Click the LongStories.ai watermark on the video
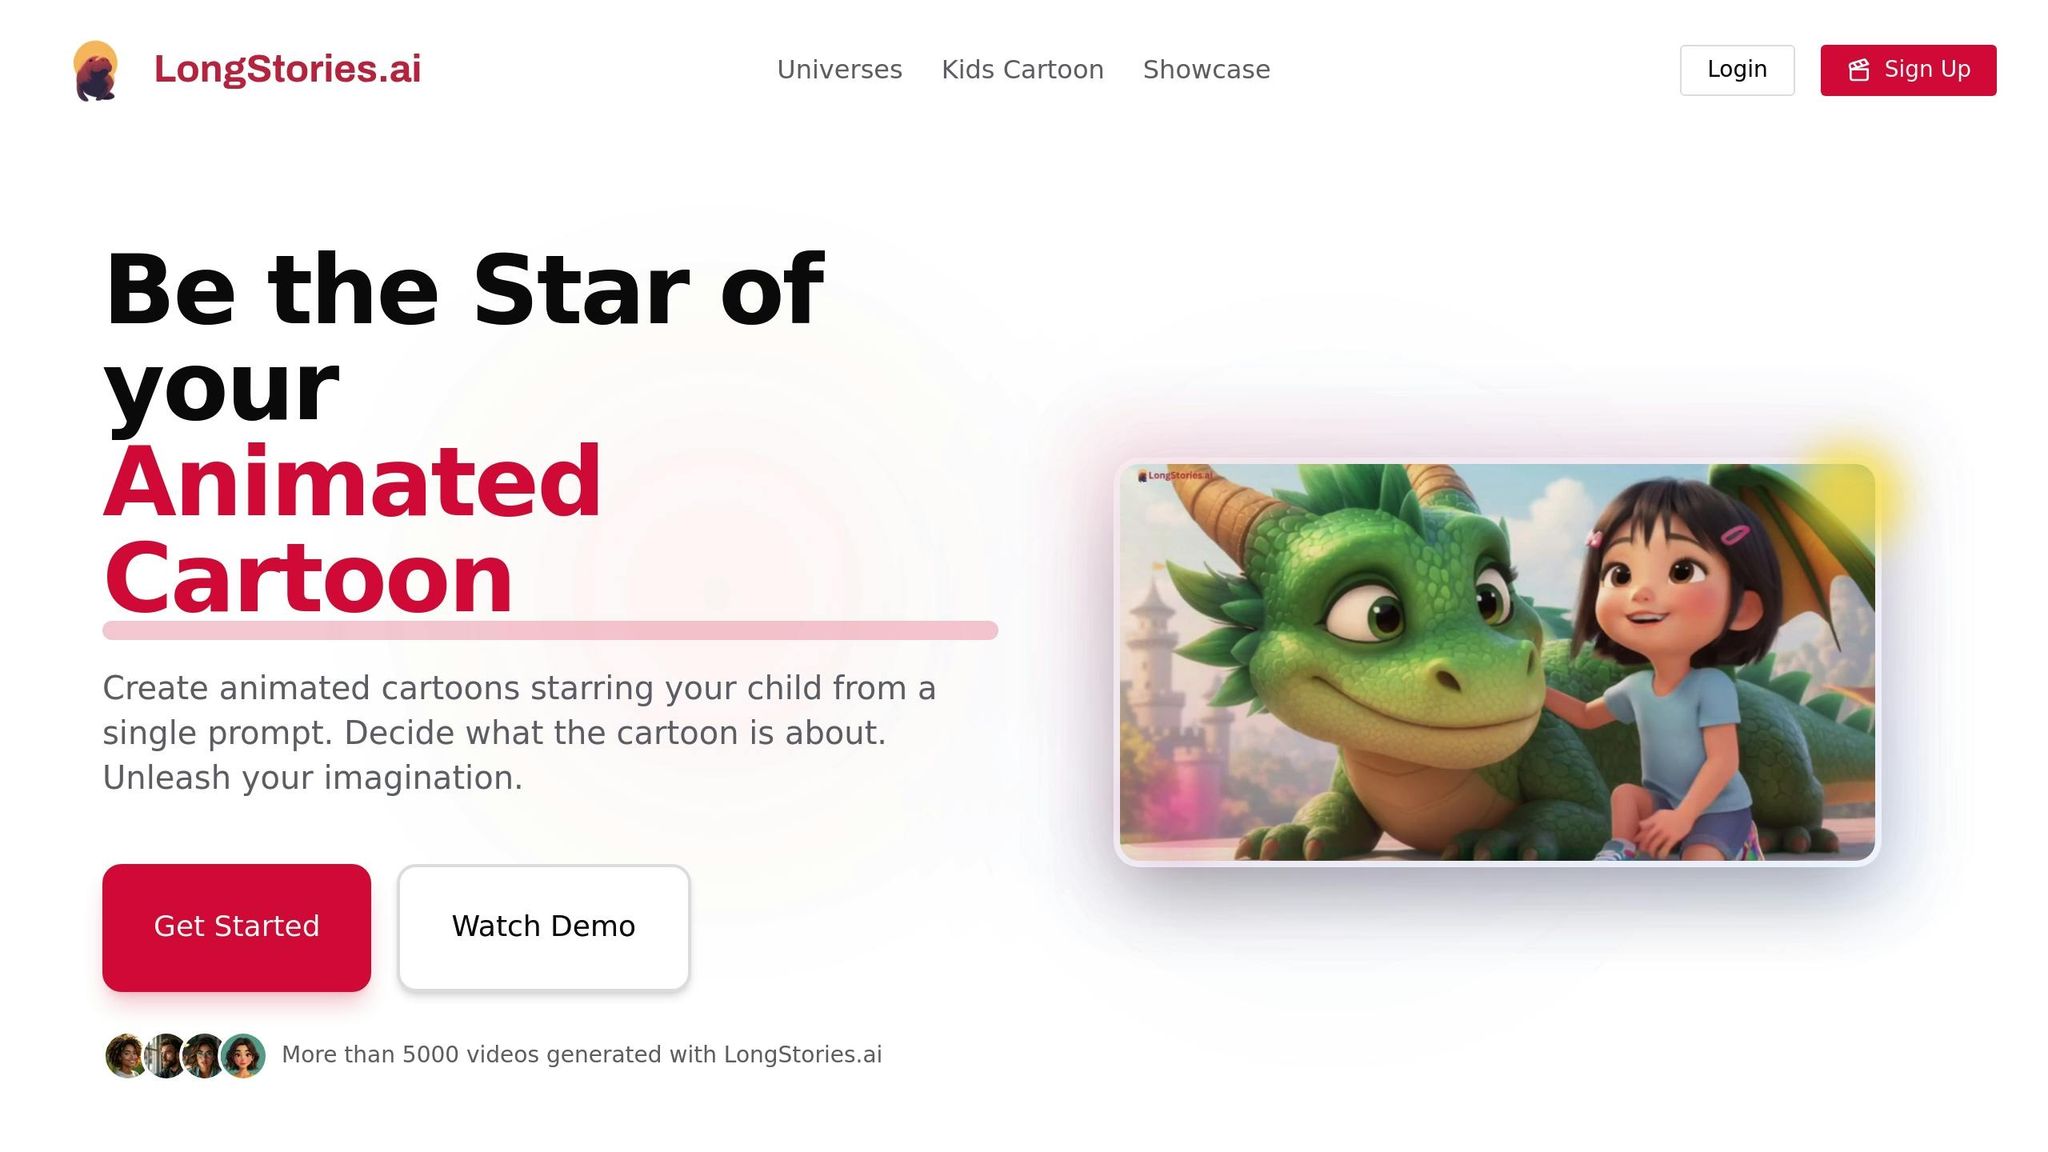The image size is (2048, 1152). (x=1175, y=476)
